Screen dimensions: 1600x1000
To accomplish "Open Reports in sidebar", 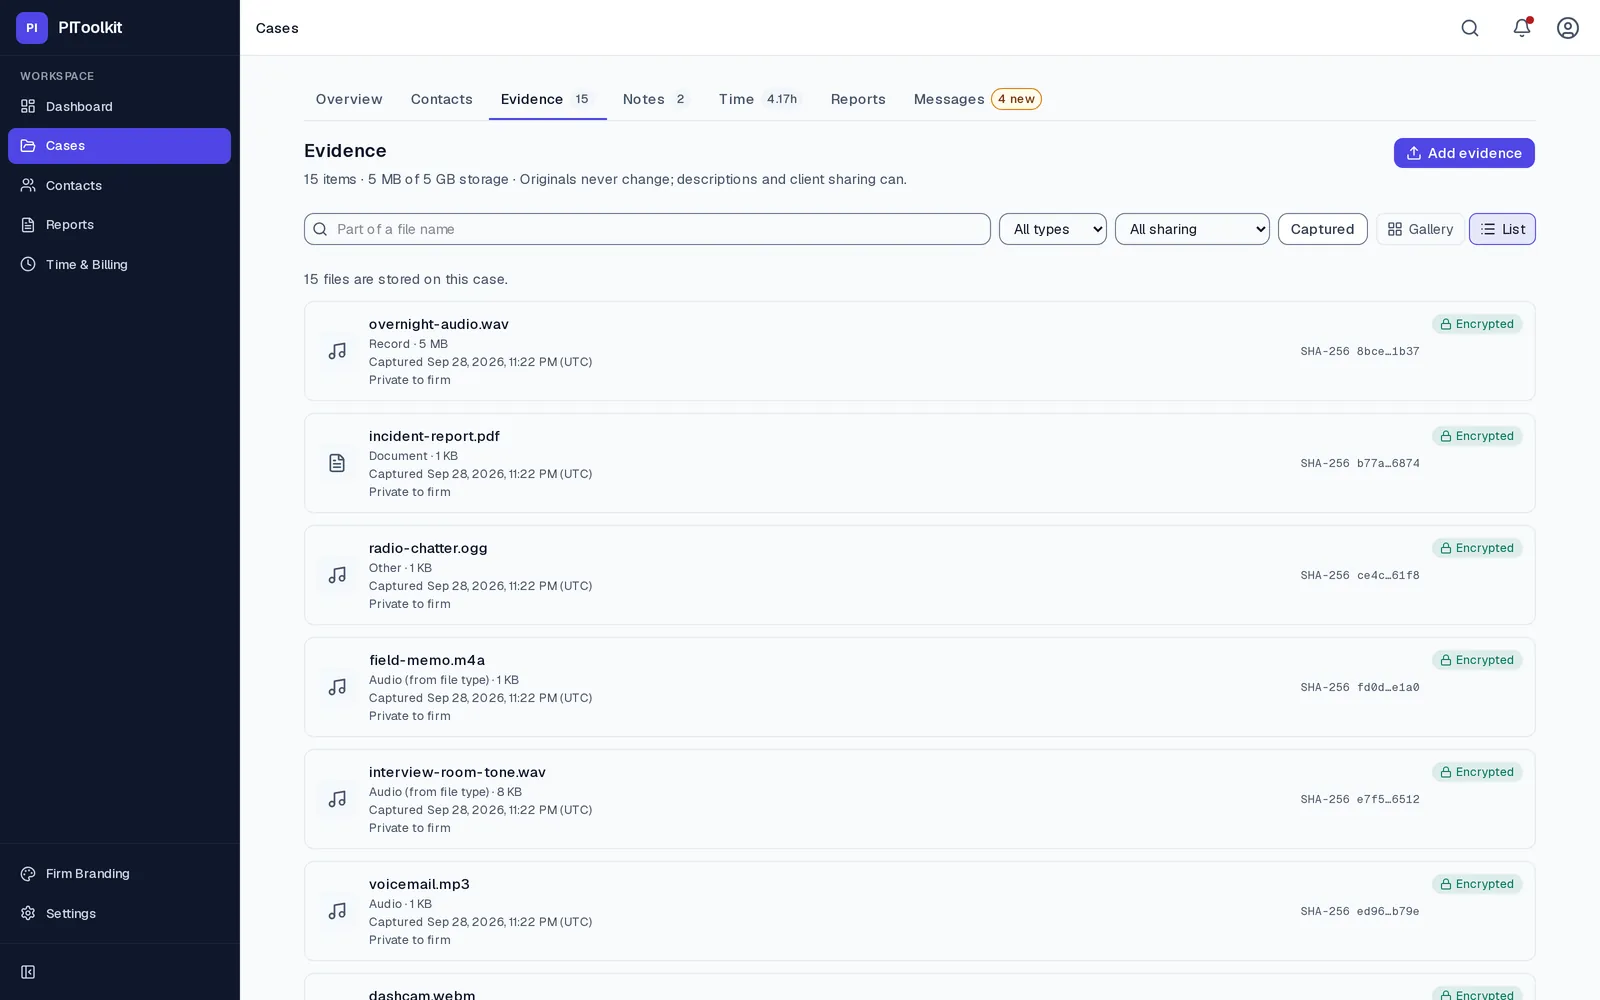I will 119,225.
